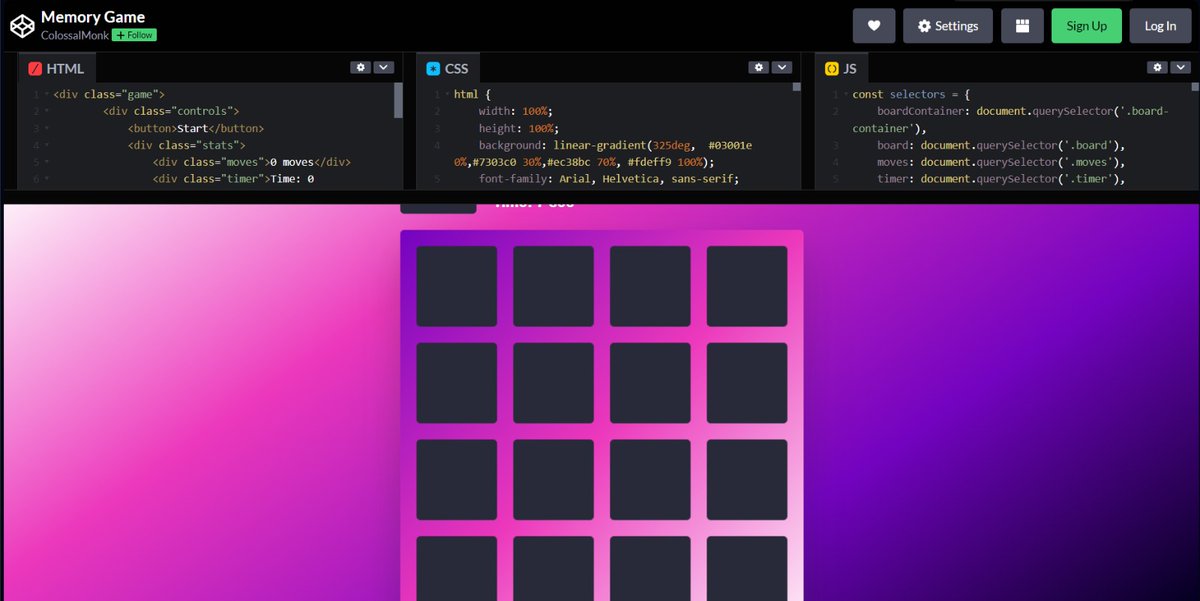Flip the third card in row two
The image size is (1200, 601).
coord(650,383)
